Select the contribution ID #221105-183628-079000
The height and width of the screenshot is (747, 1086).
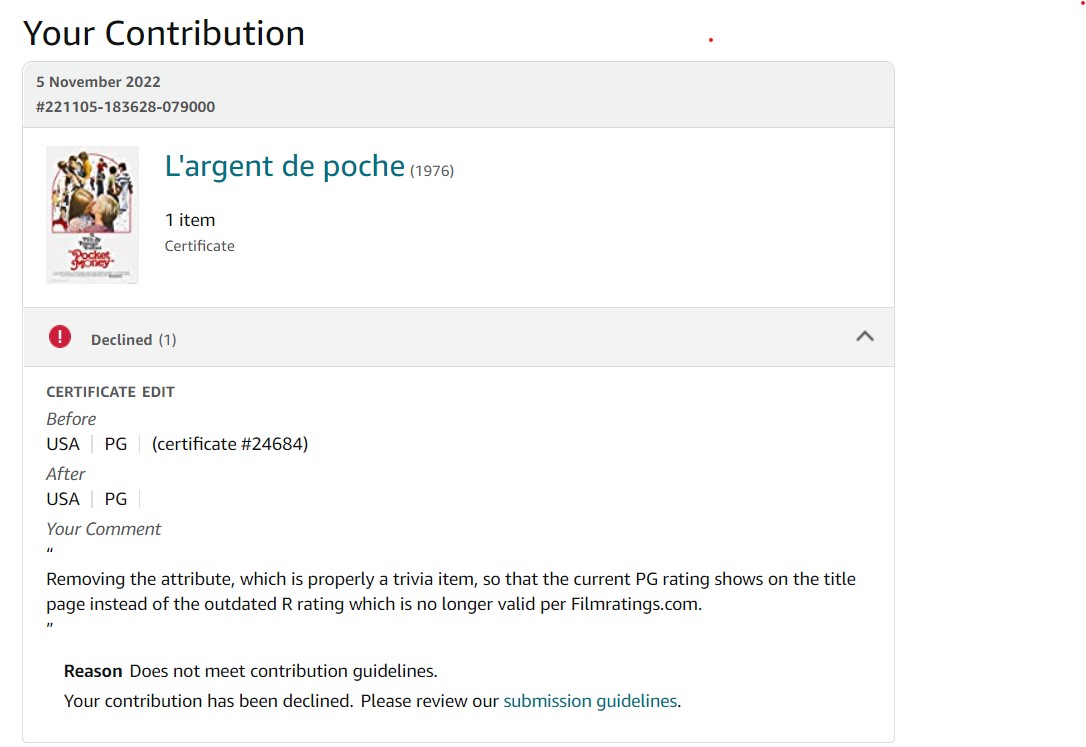[124, 107]
